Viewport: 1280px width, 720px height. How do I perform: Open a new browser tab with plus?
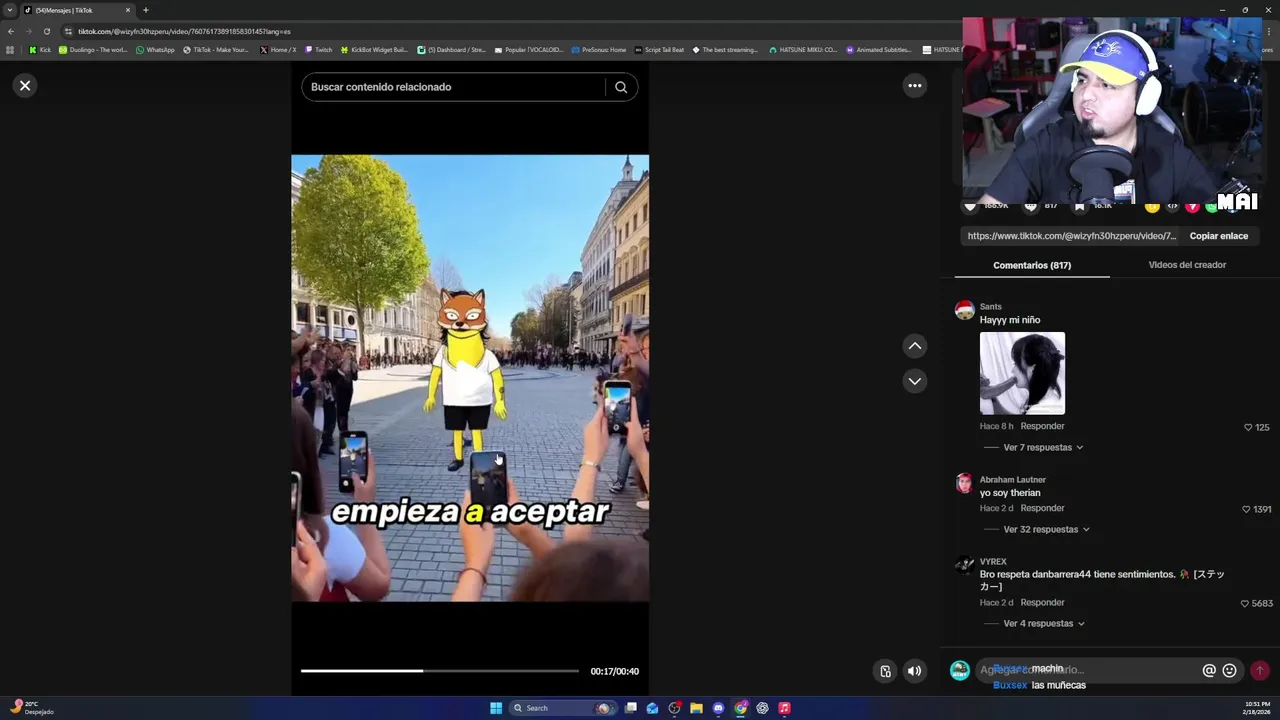(146, 10)
